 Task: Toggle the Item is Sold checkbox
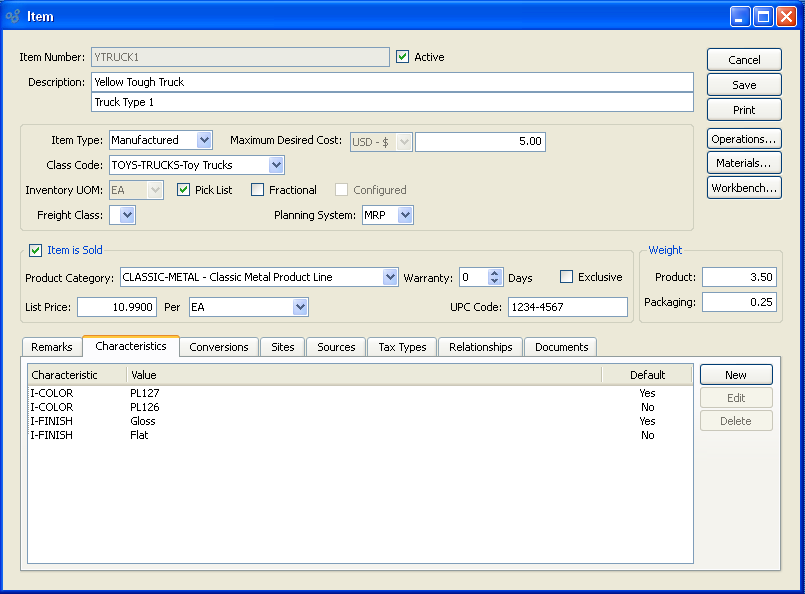click(36, 250)
